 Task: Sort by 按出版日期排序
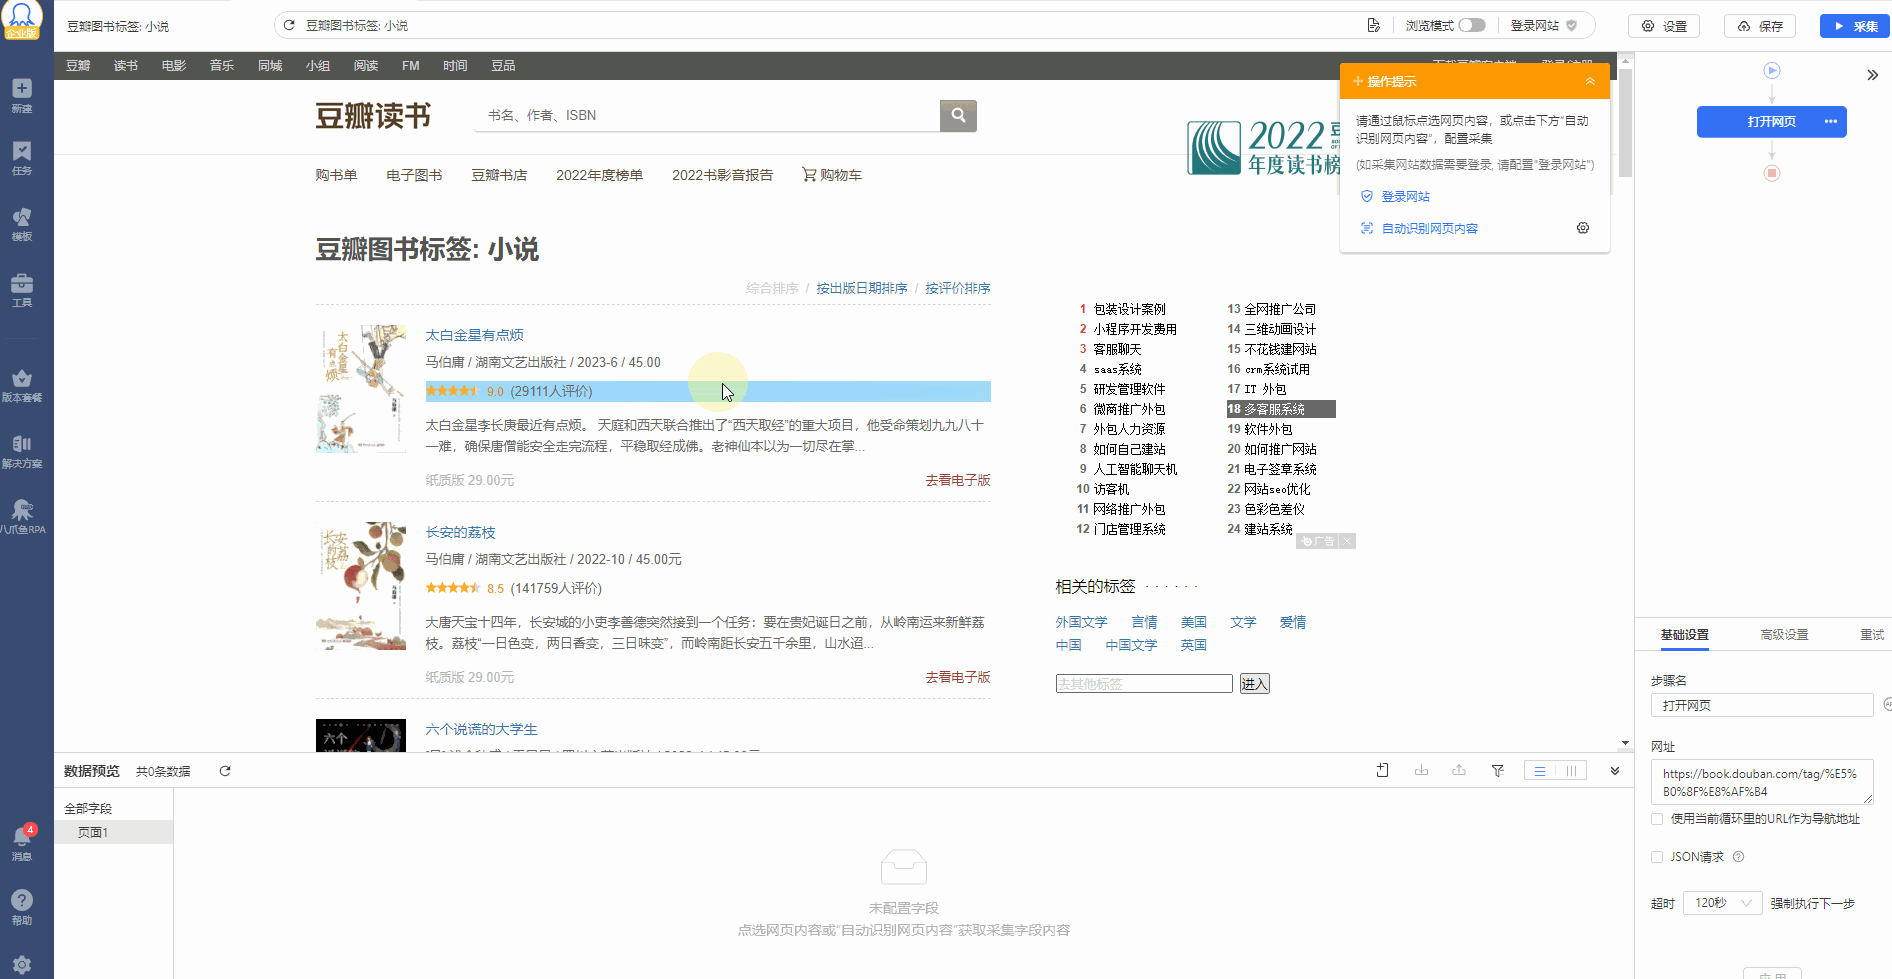(862, 288)
